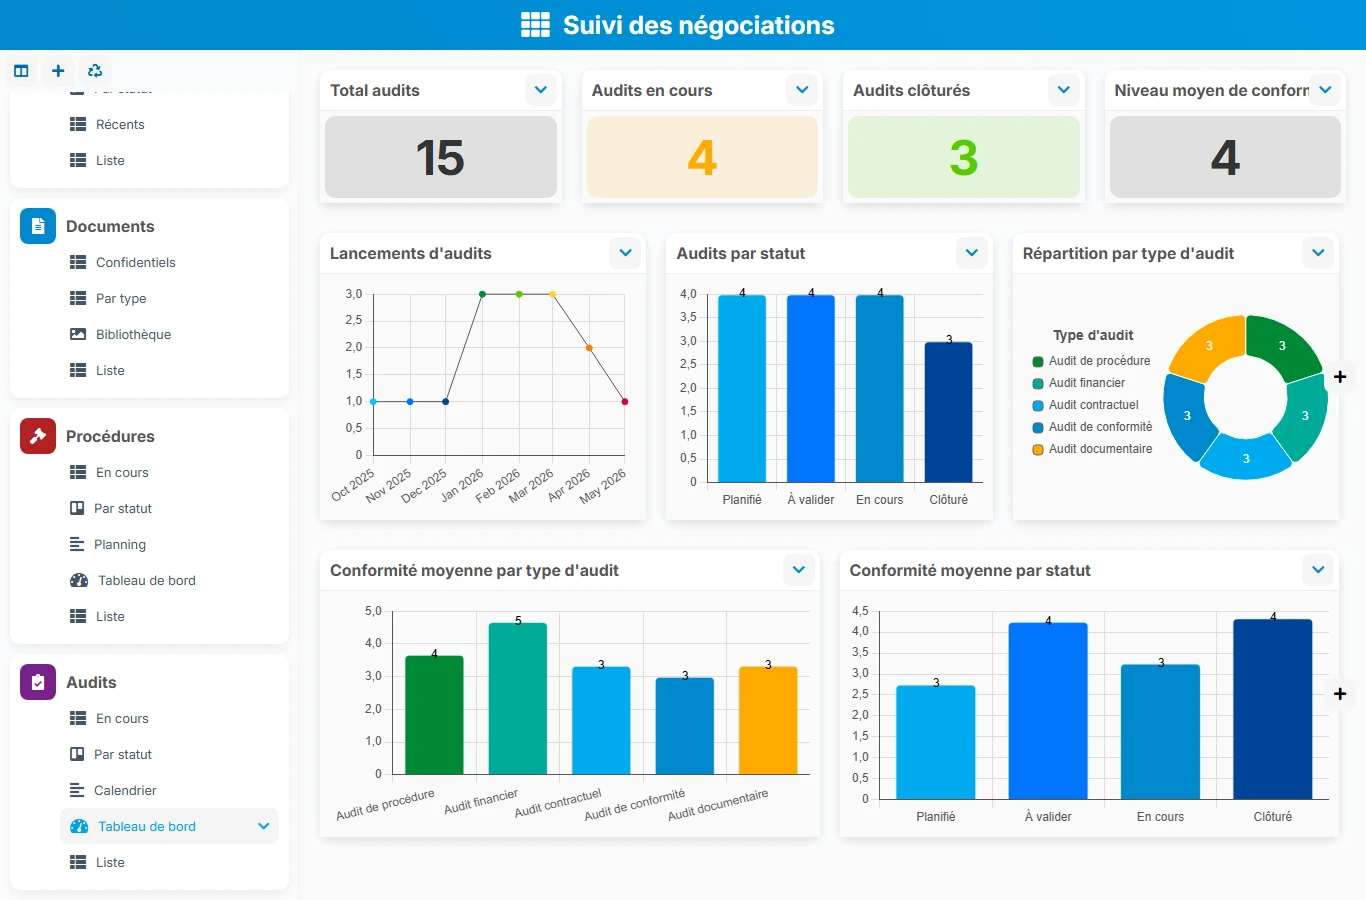This screenshot has width=1366, height=900.
Task: Expand Conformité moyenne par statut menu
Action: tap(1318, 570)
